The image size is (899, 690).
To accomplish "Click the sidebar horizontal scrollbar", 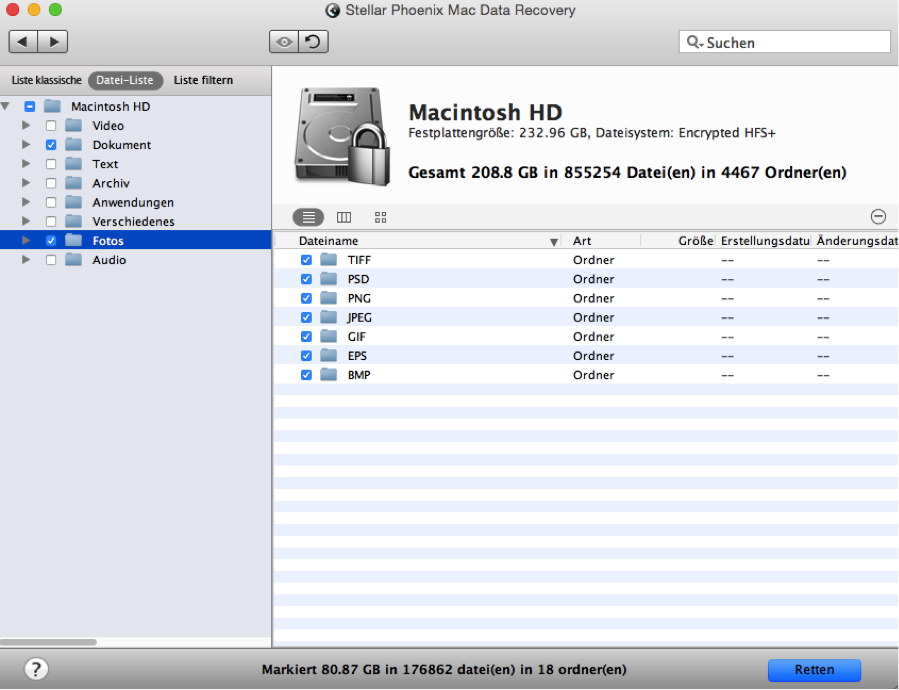I will 49,642.
